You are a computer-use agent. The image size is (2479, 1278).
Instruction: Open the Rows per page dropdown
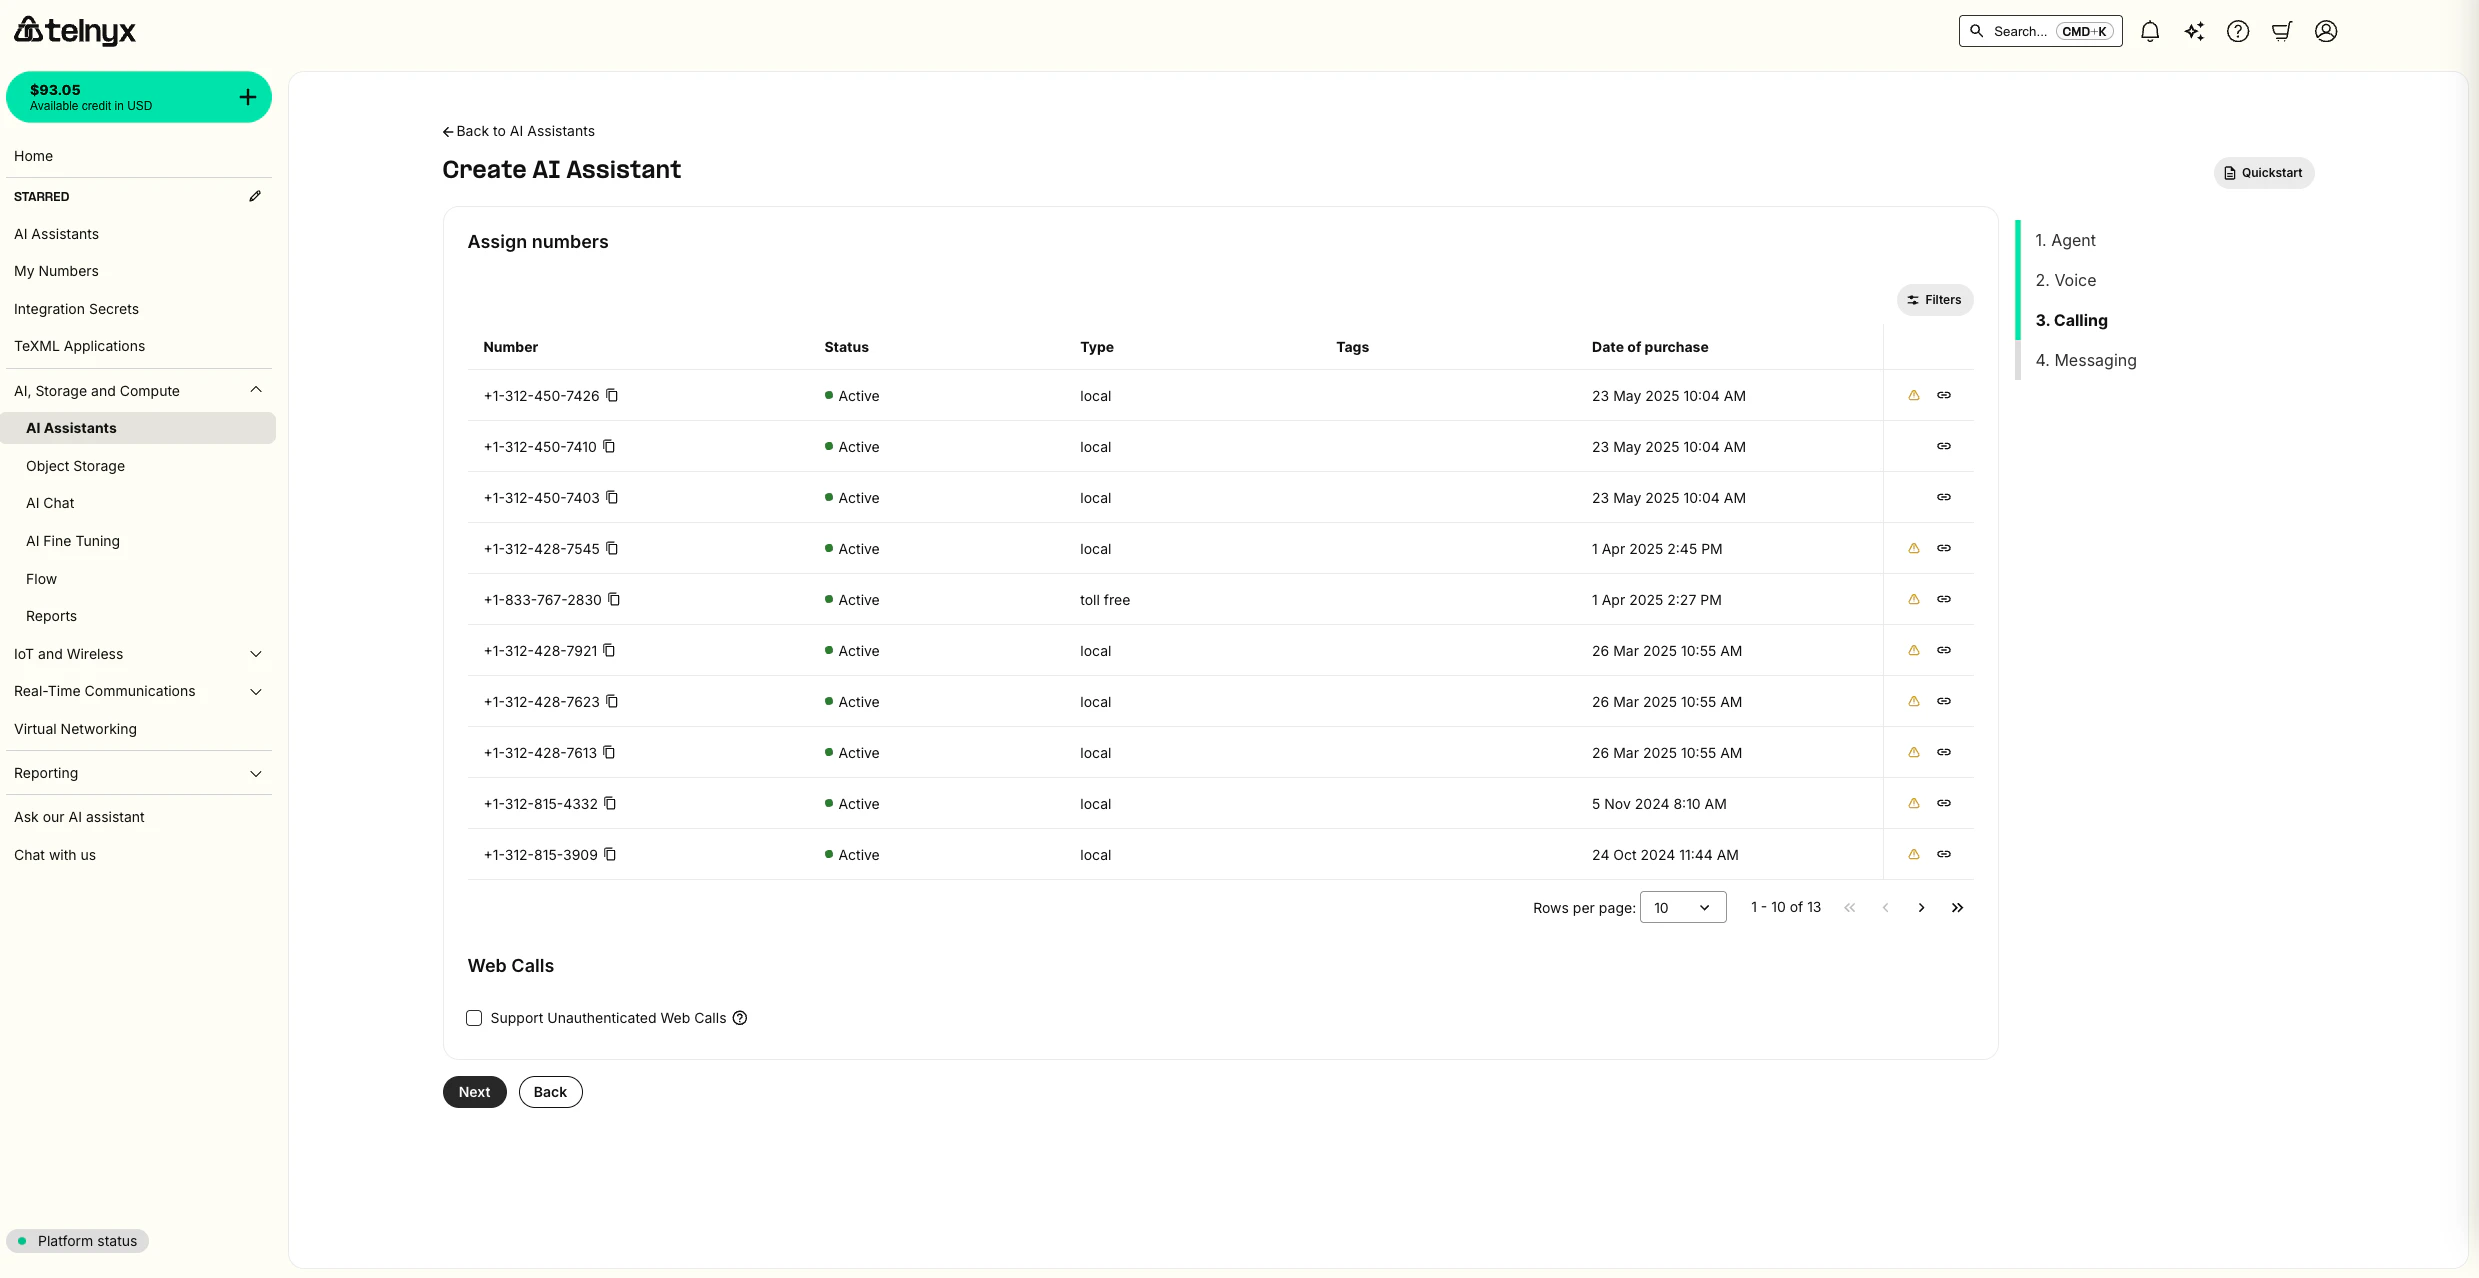pyautogui.click(x=1682, y=907)
